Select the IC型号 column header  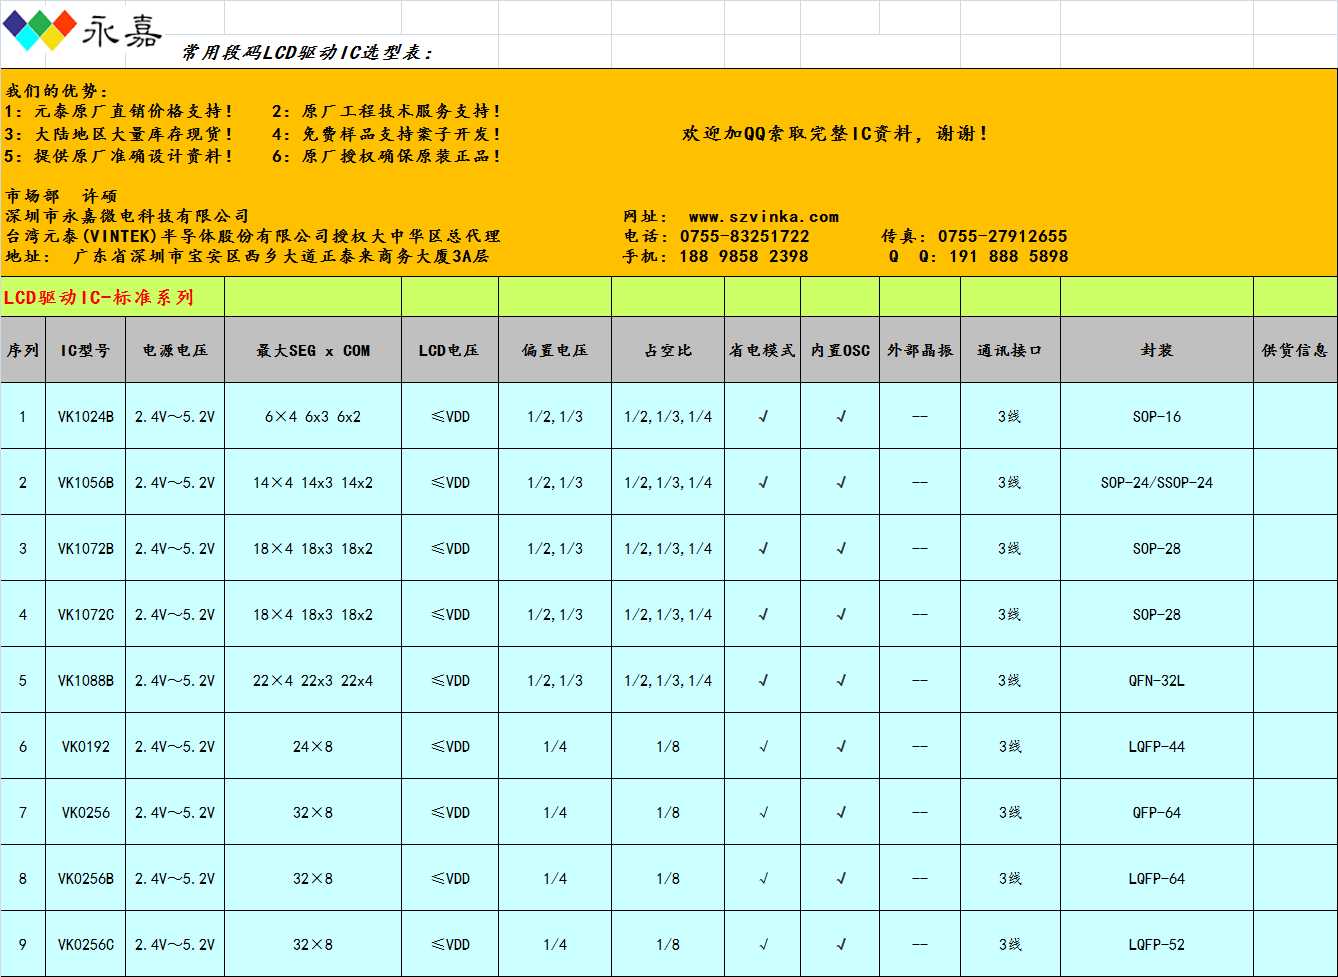click(85, 350)
